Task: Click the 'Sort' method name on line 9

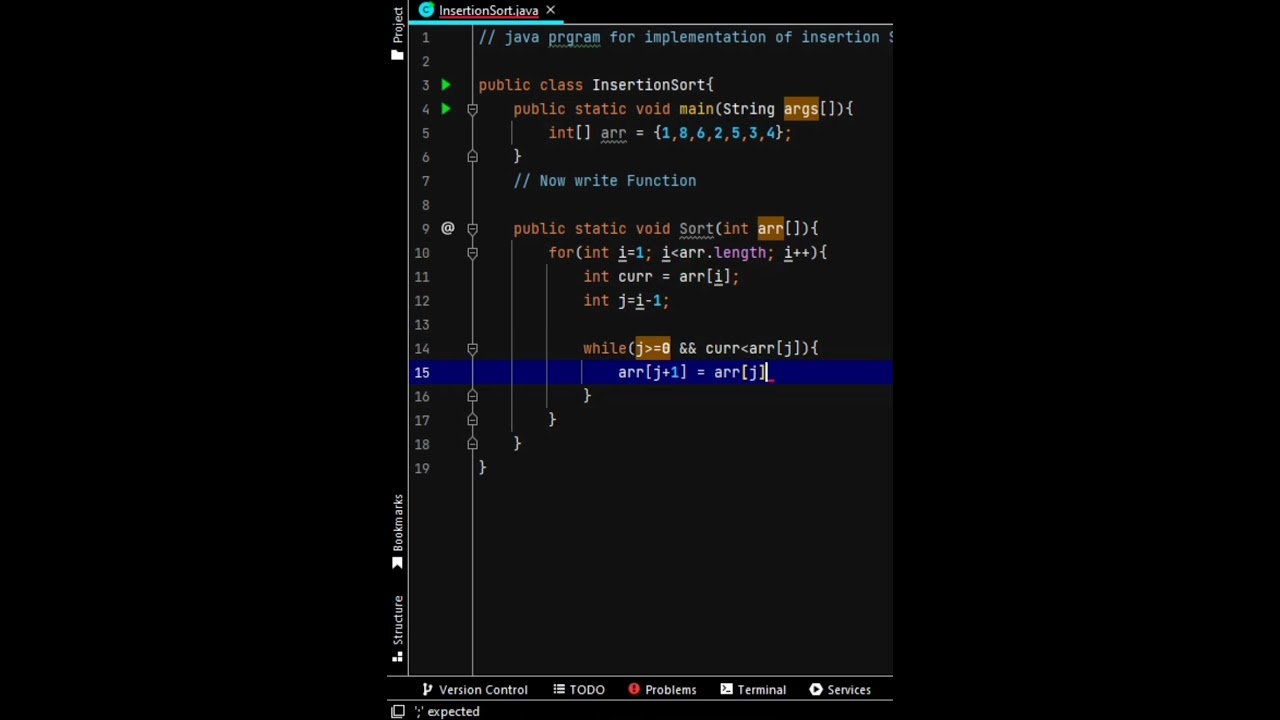Action: [696, 229]
